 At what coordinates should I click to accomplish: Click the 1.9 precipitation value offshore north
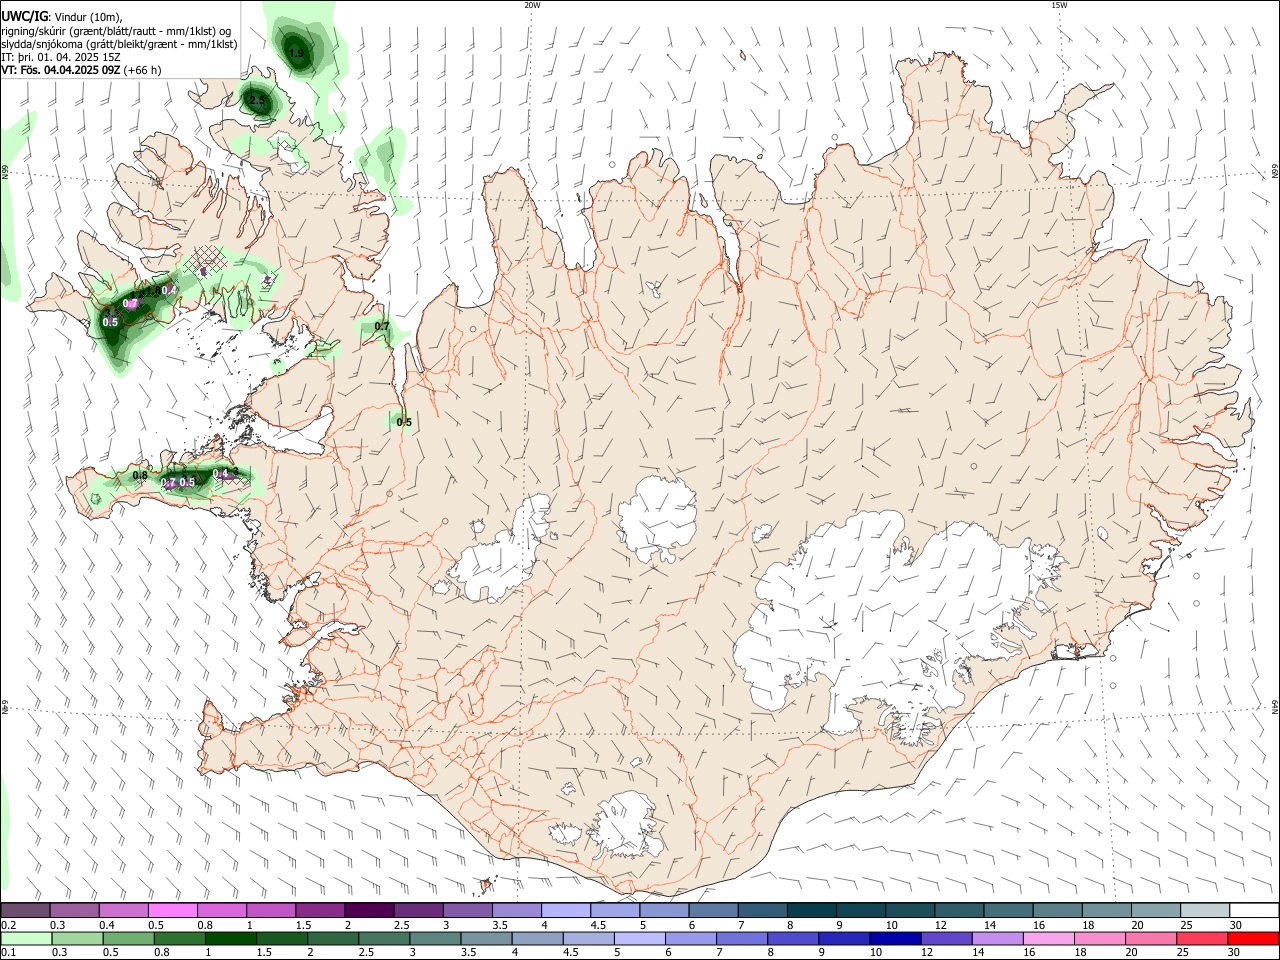point(296,53)
